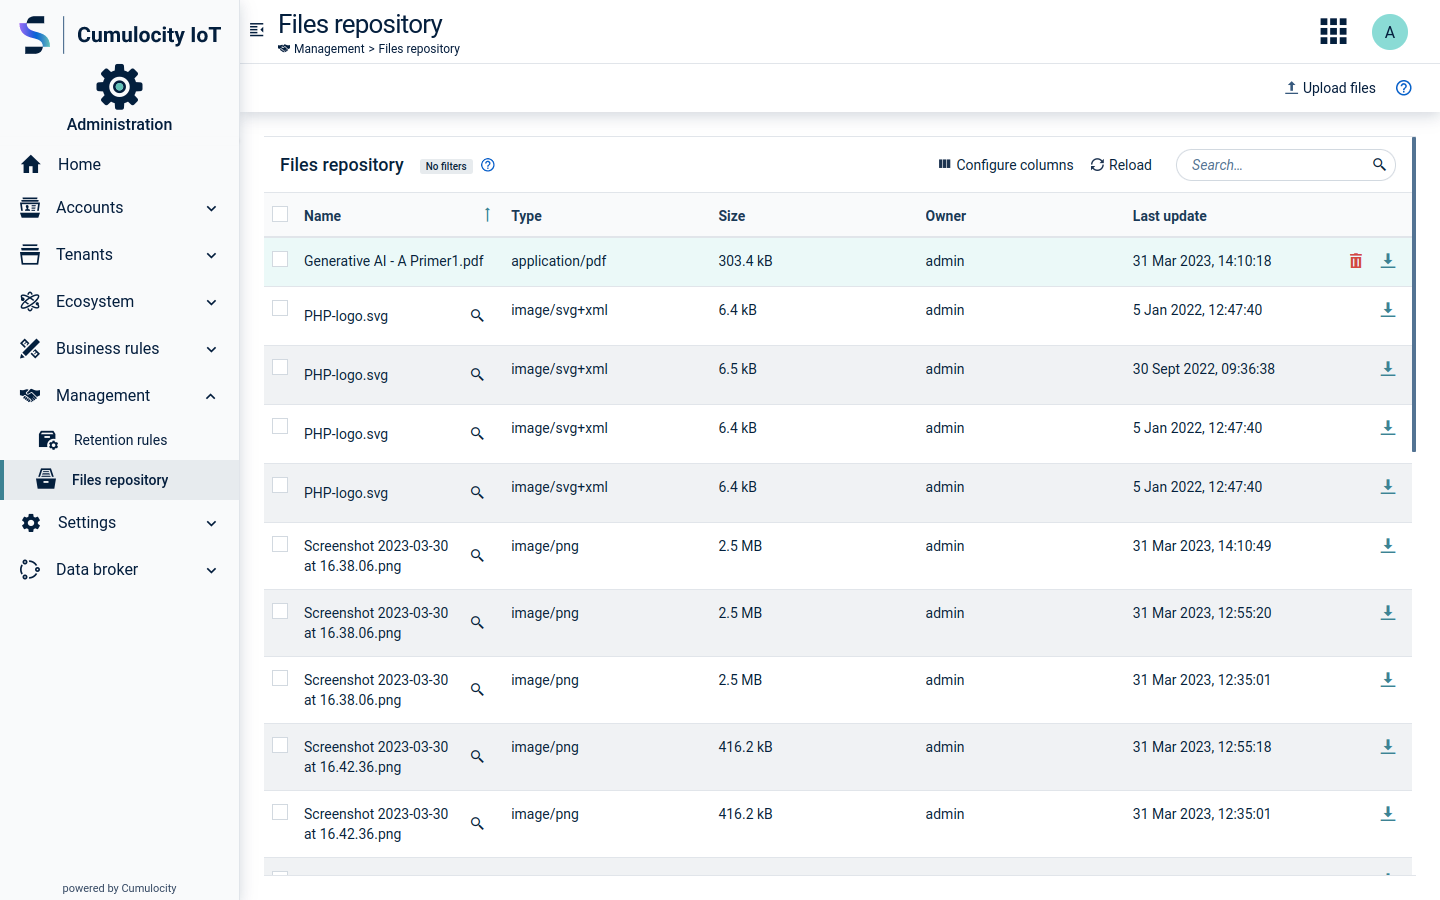Preview the 6.5 kB PHP-logo.svg file

(477, 375)
